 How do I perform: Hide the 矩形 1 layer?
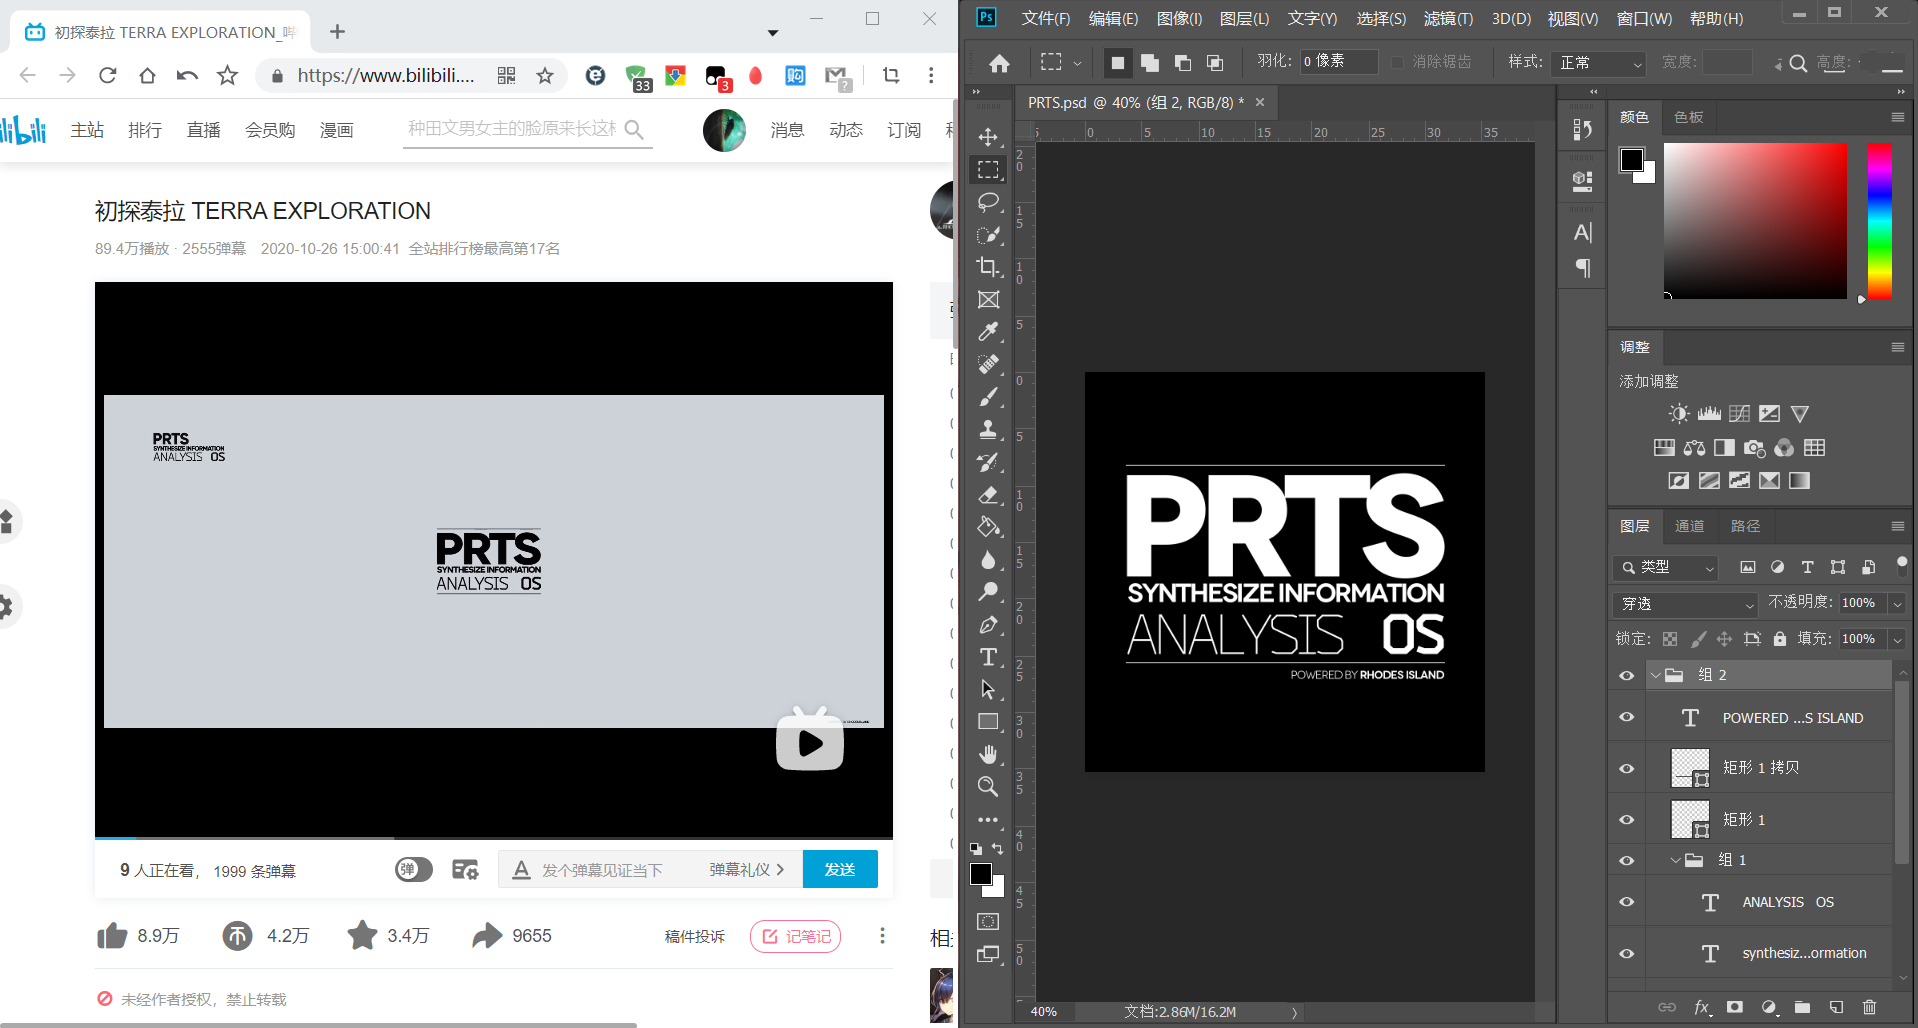pyautogui.click(x=1627, y=819)
